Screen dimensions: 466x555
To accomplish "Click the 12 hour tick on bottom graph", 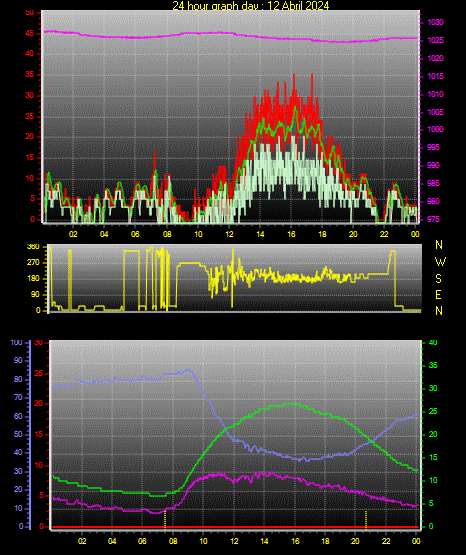I will [x=234, y=541].
